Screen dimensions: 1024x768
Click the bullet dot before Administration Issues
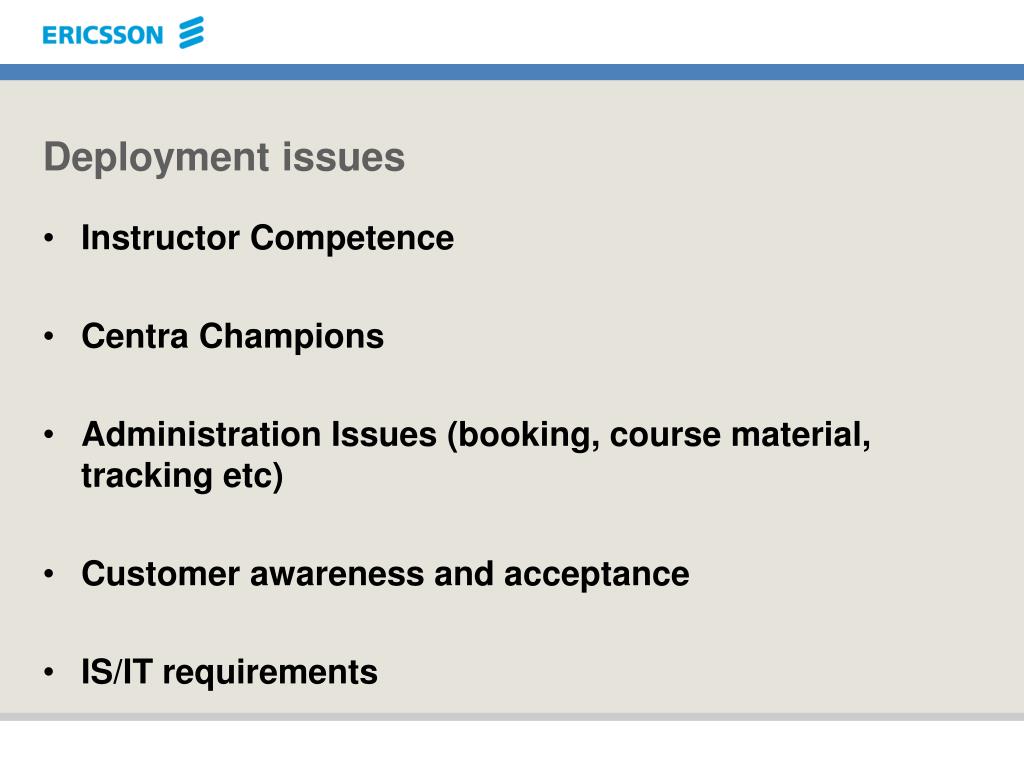point(49,434)
